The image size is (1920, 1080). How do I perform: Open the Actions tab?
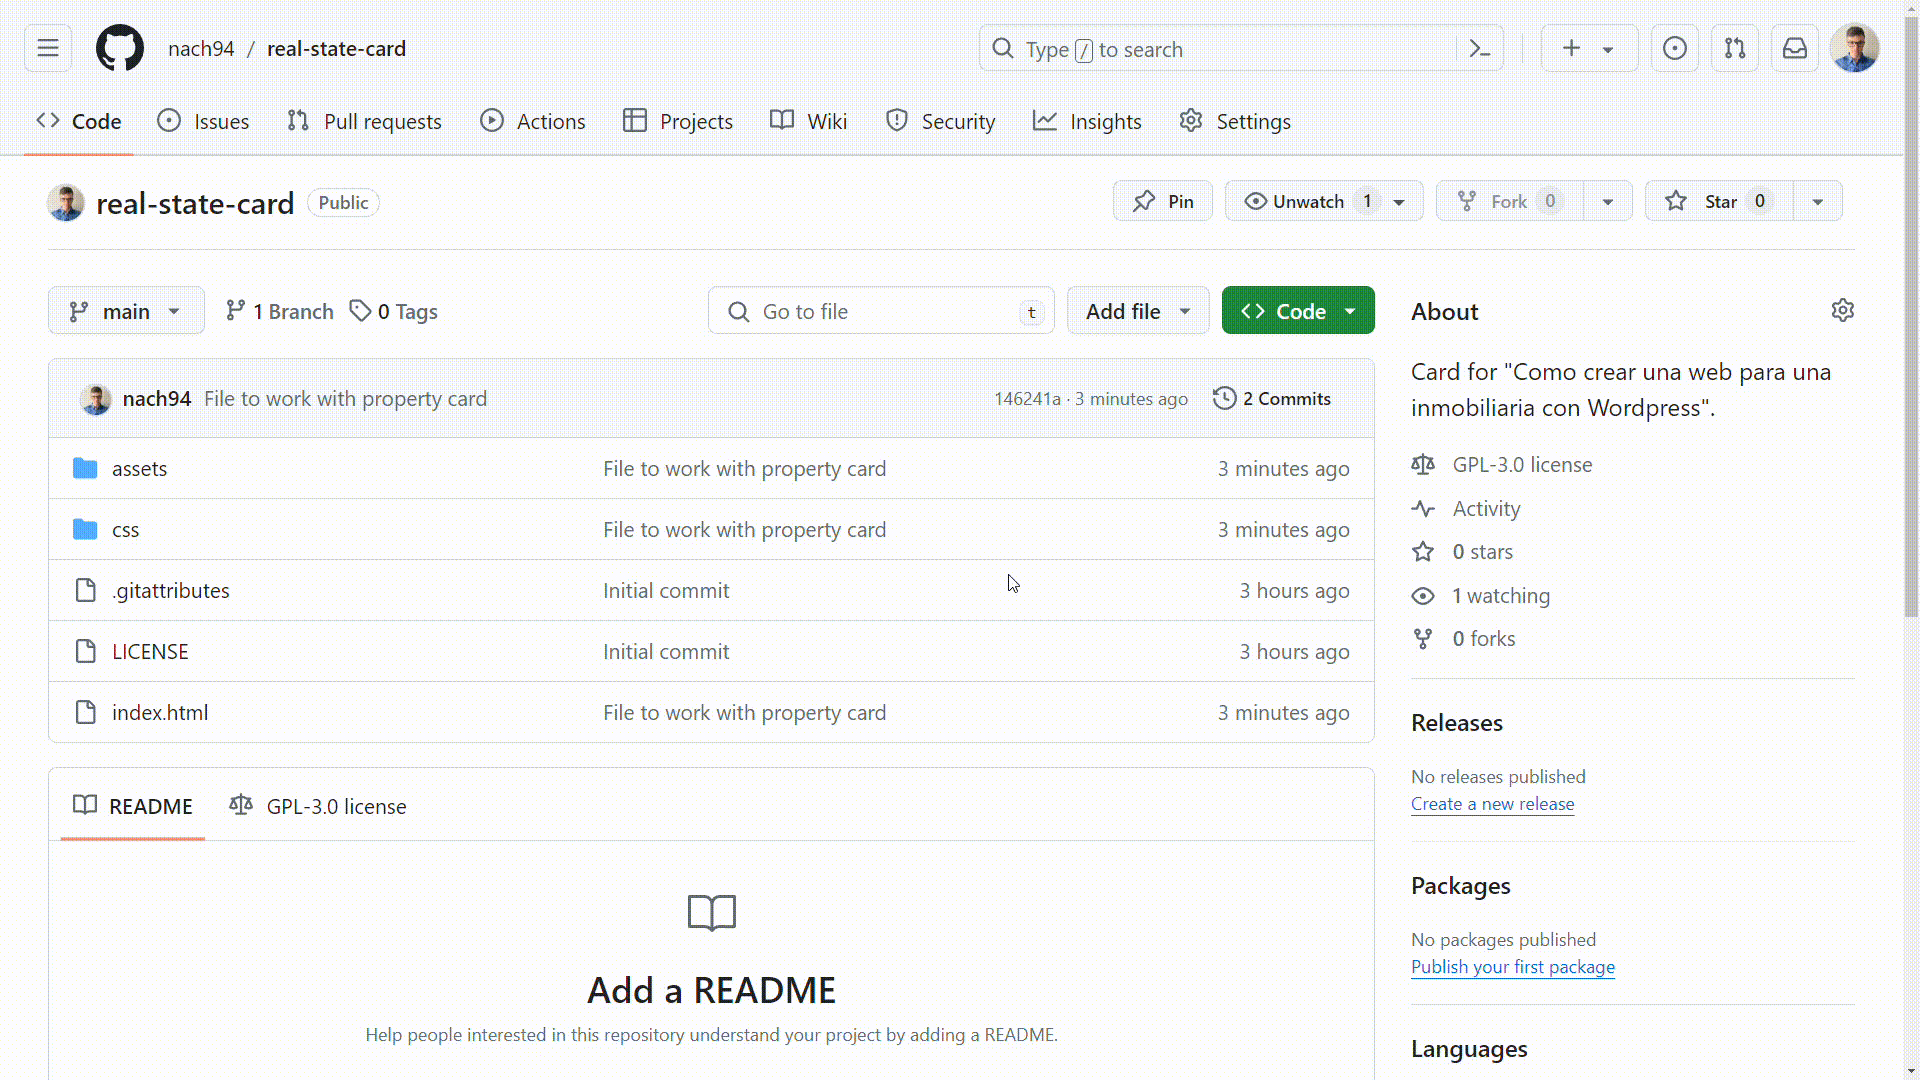[532, 121]
